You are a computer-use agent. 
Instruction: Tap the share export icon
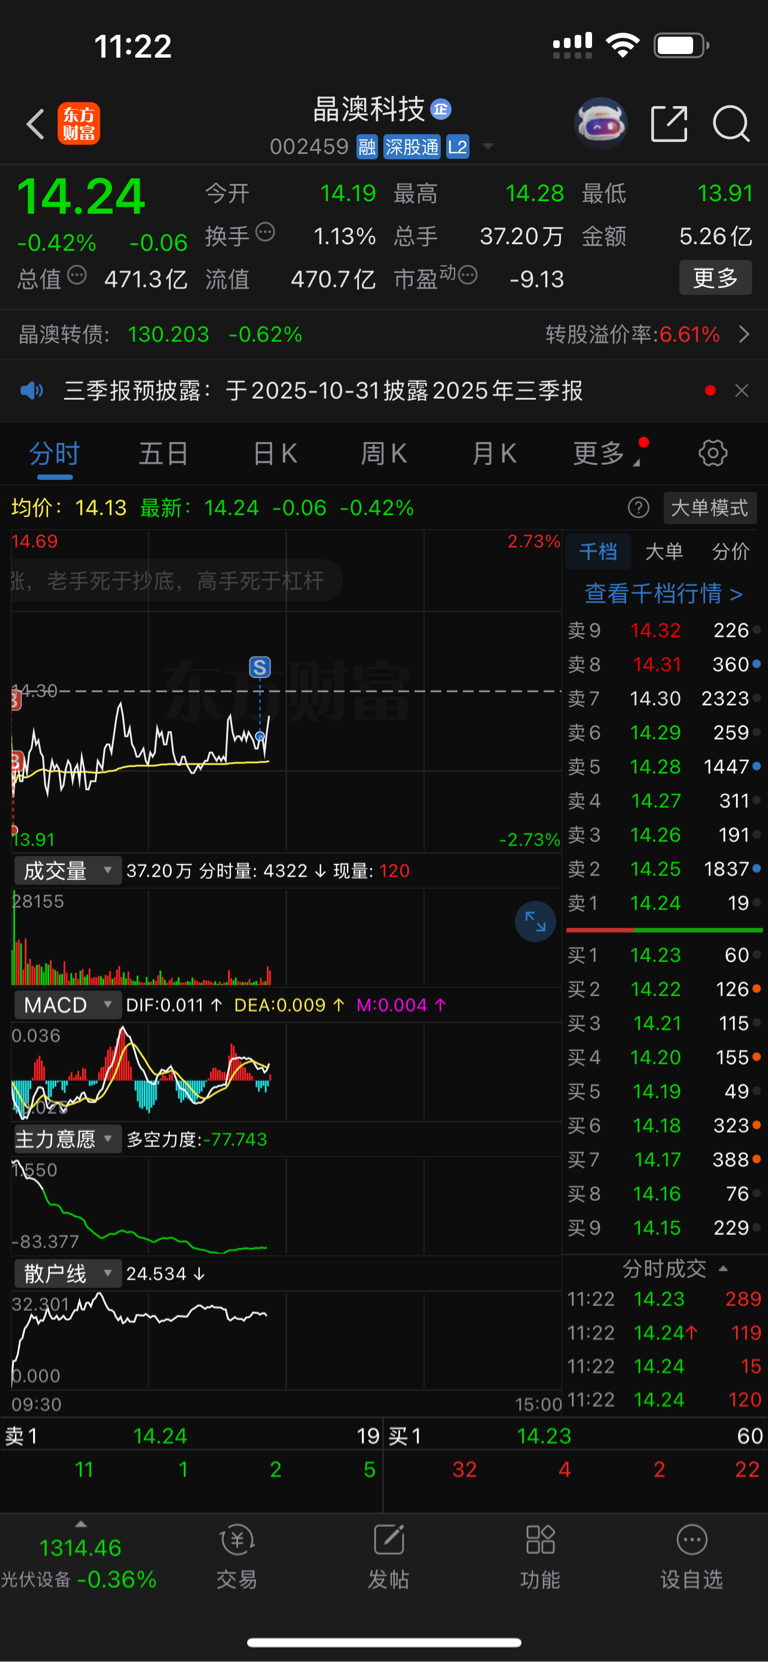[669, 124]
